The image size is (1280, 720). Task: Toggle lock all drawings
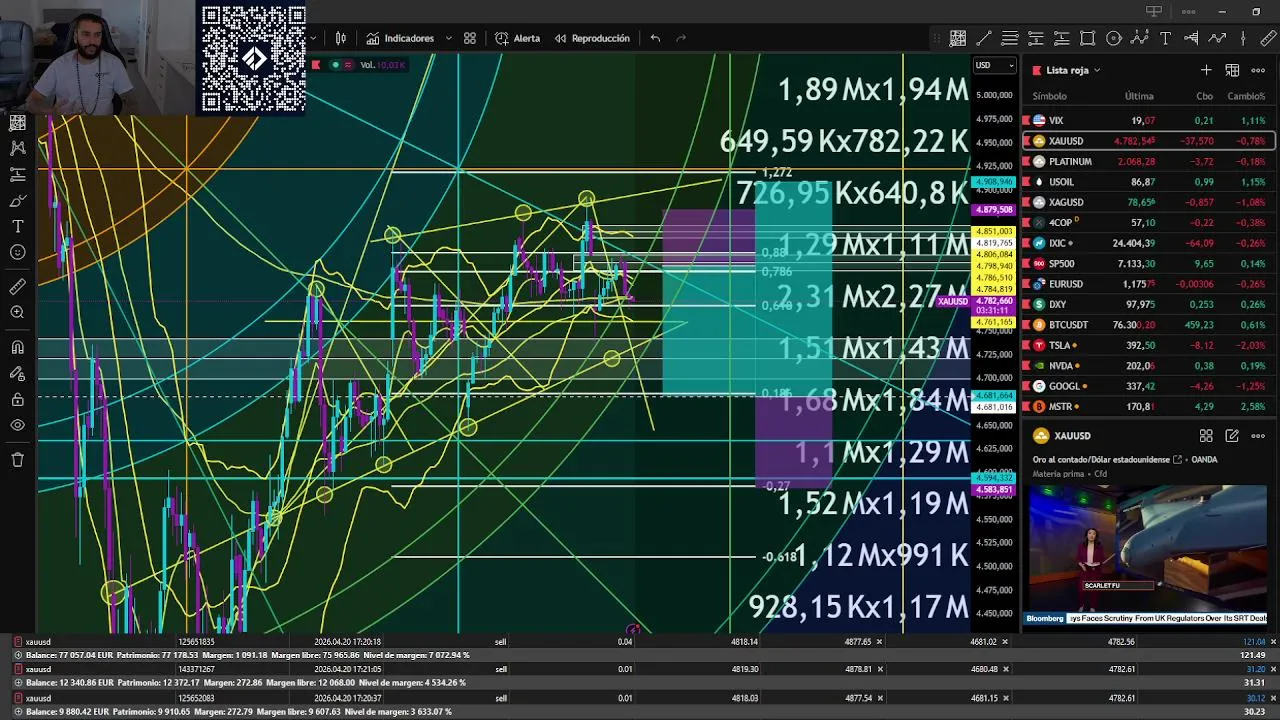(x=17, y=399)
